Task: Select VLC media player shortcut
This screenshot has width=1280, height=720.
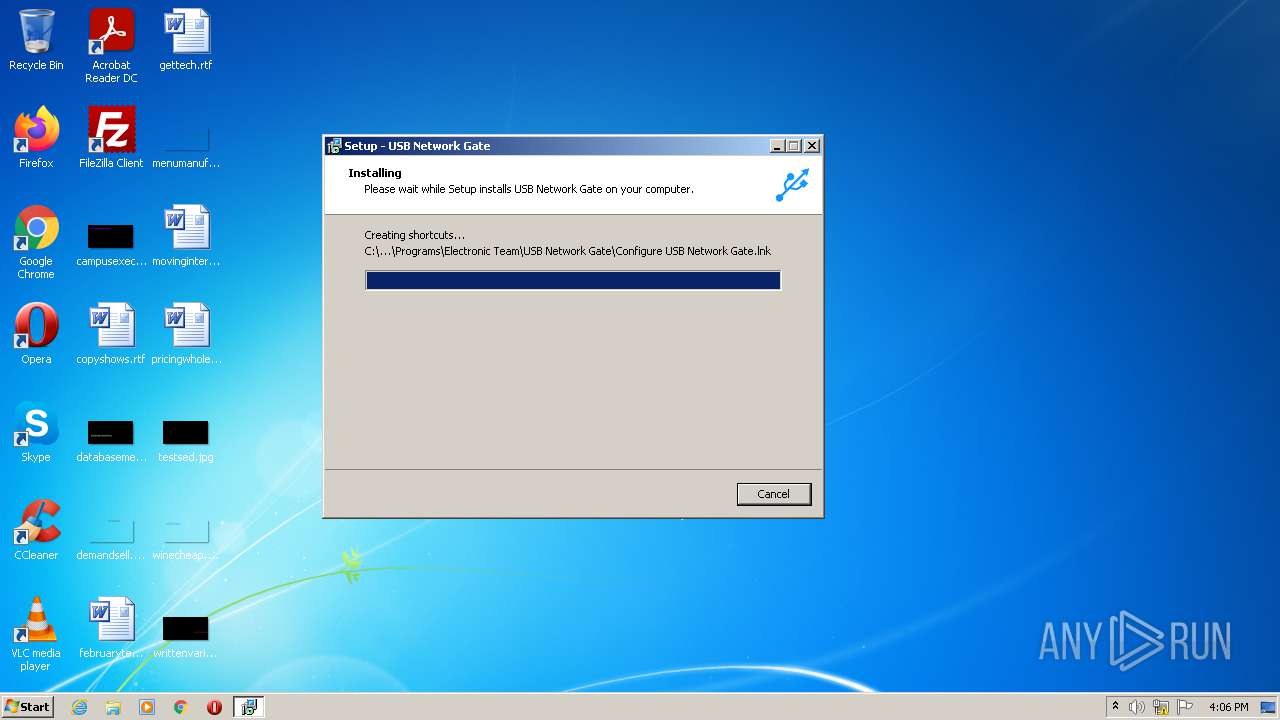Action: pos(36,634)
